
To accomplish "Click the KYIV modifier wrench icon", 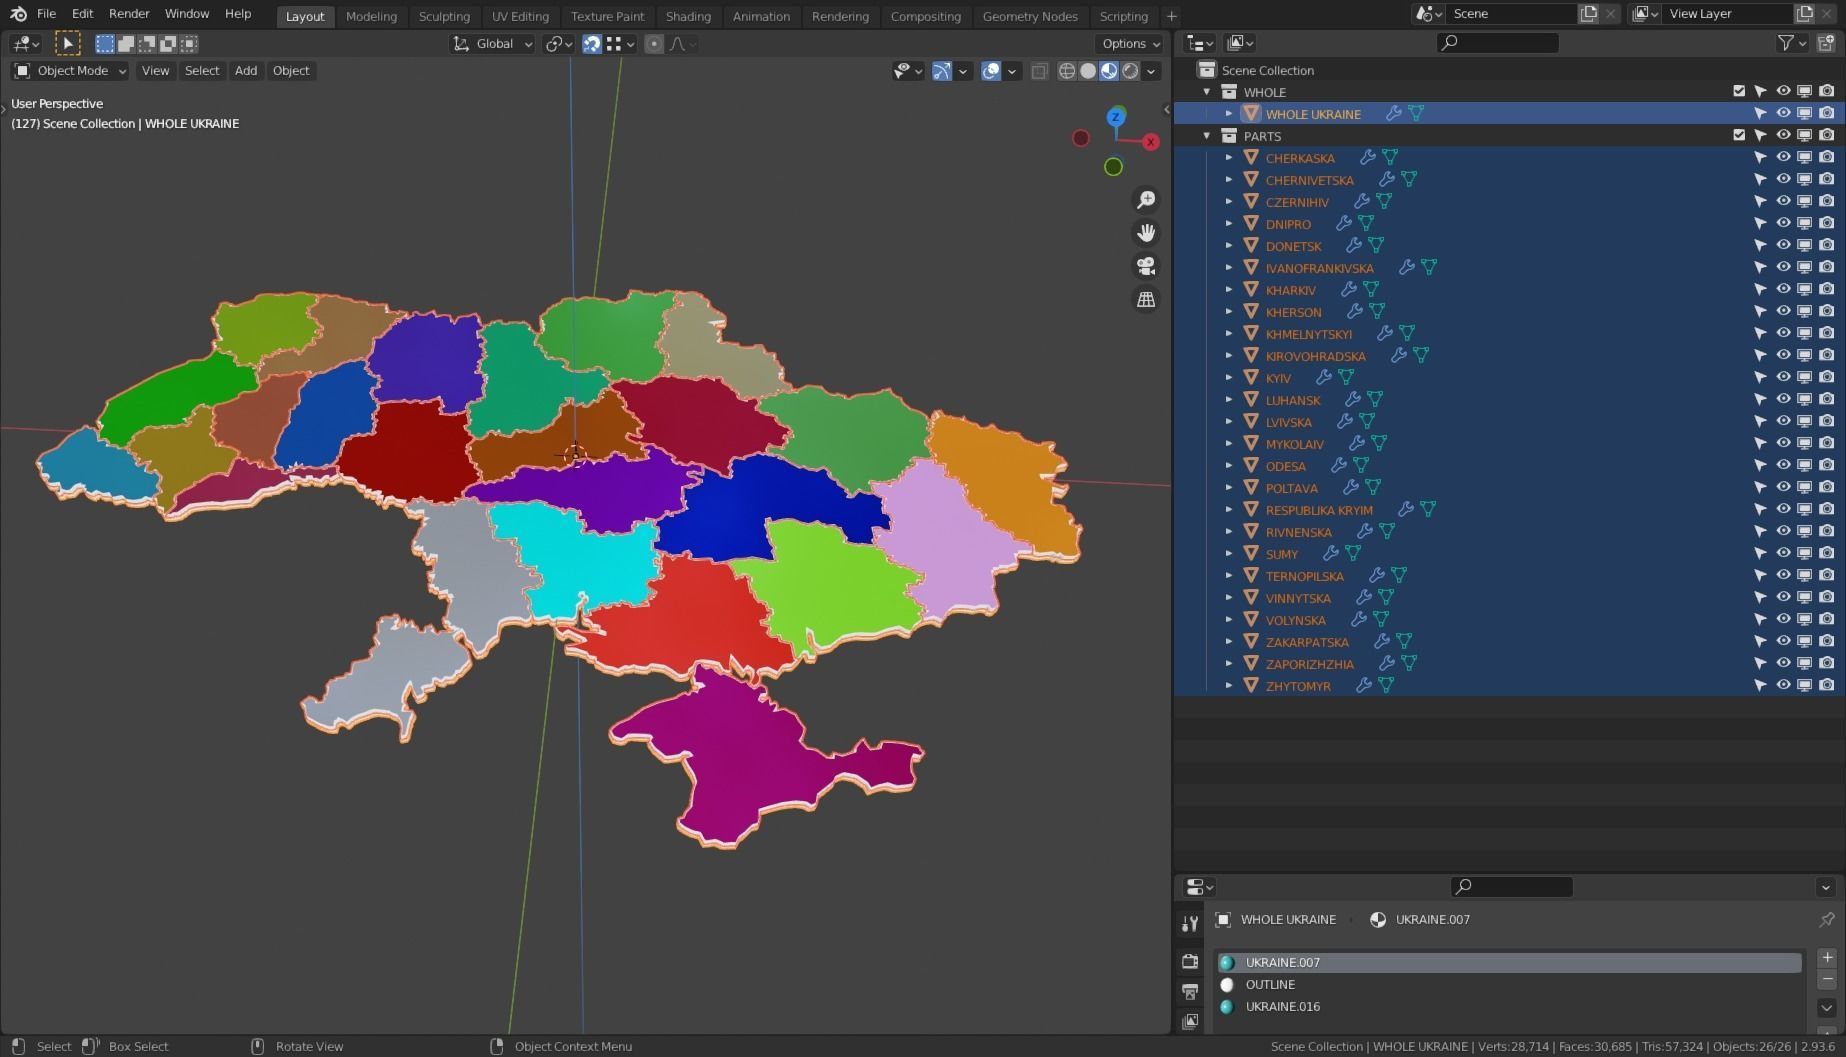I will pyautogui.click(x=1323, y=378).
